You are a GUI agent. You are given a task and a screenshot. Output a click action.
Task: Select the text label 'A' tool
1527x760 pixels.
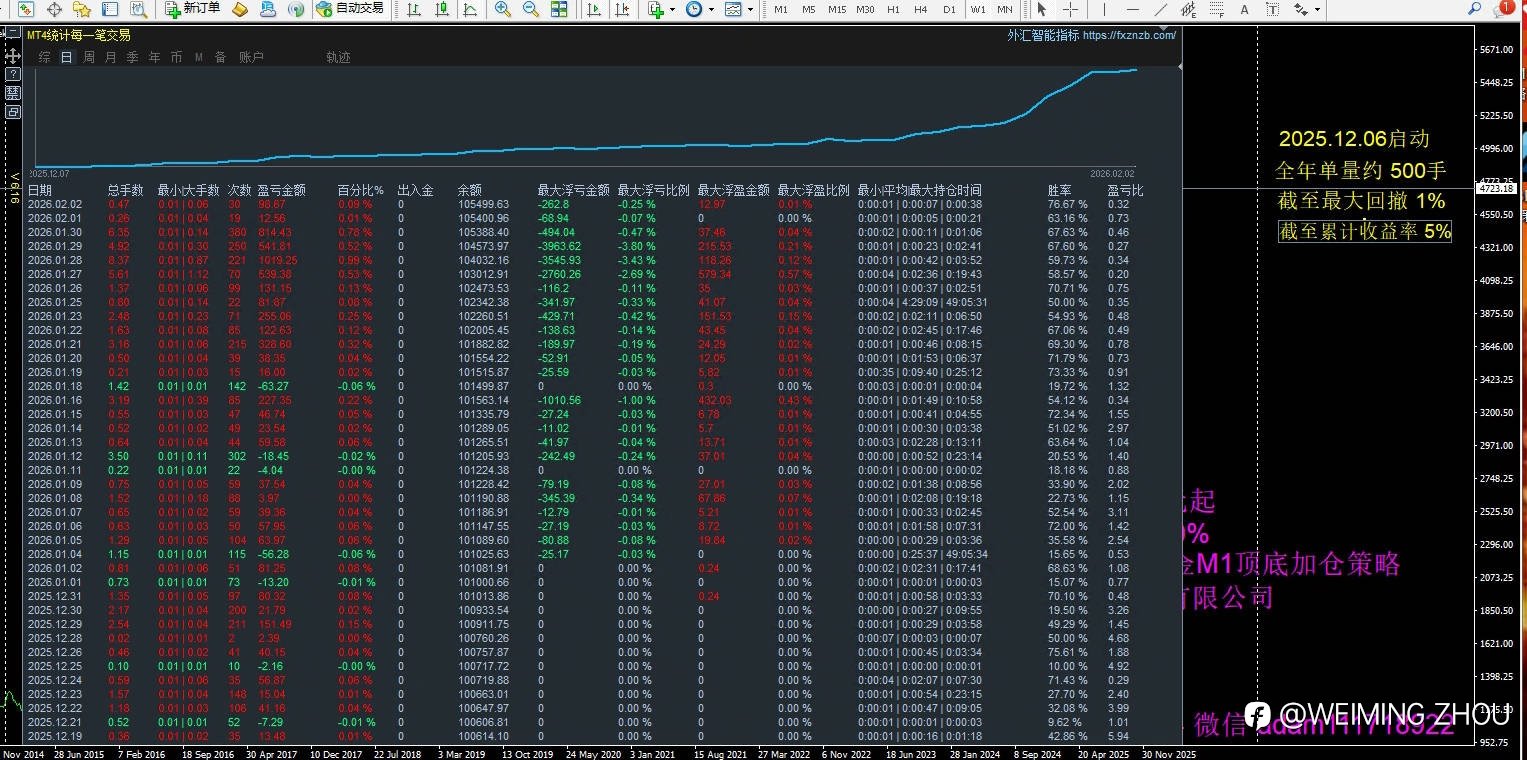pyautogui.click(x=1245, y=9)
